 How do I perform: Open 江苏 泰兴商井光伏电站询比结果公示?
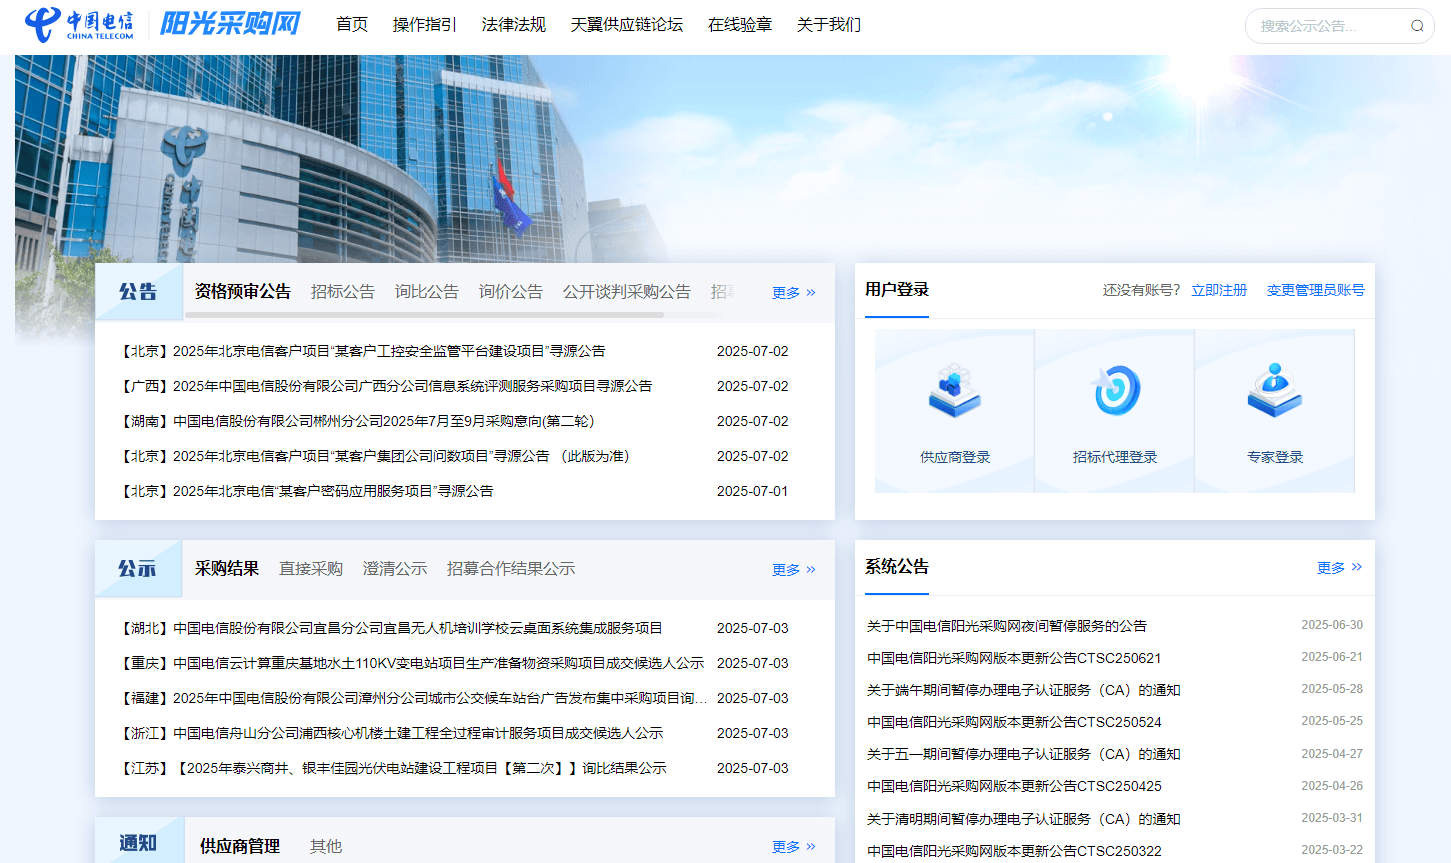[392, 768]
